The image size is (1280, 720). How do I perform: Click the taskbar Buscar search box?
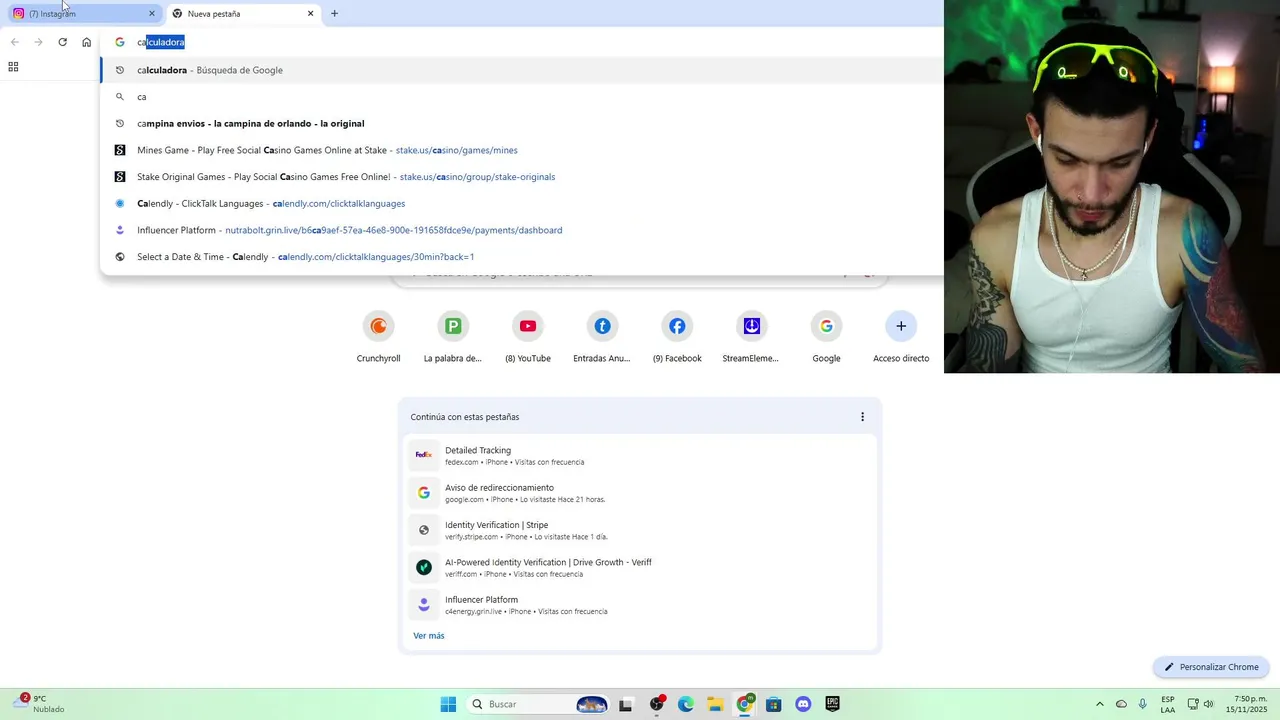click(540, 704)
